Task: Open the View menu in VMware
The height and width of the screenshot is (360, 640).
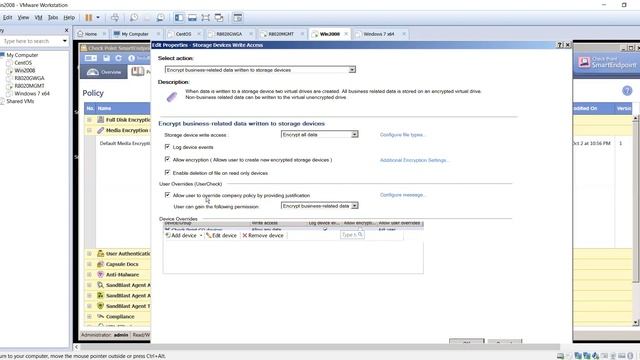Action: click(23, 18)
